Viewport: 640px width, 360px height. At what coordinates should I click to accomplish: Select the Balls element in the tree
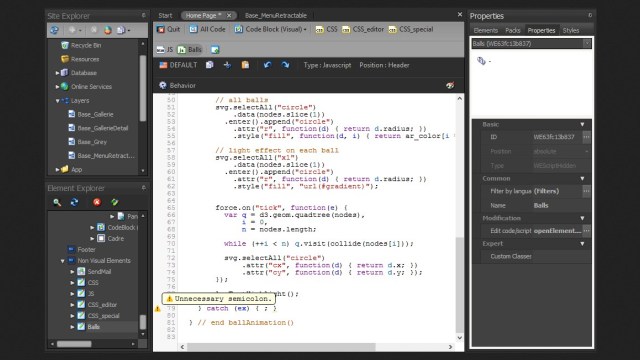[x=89, y=327]
